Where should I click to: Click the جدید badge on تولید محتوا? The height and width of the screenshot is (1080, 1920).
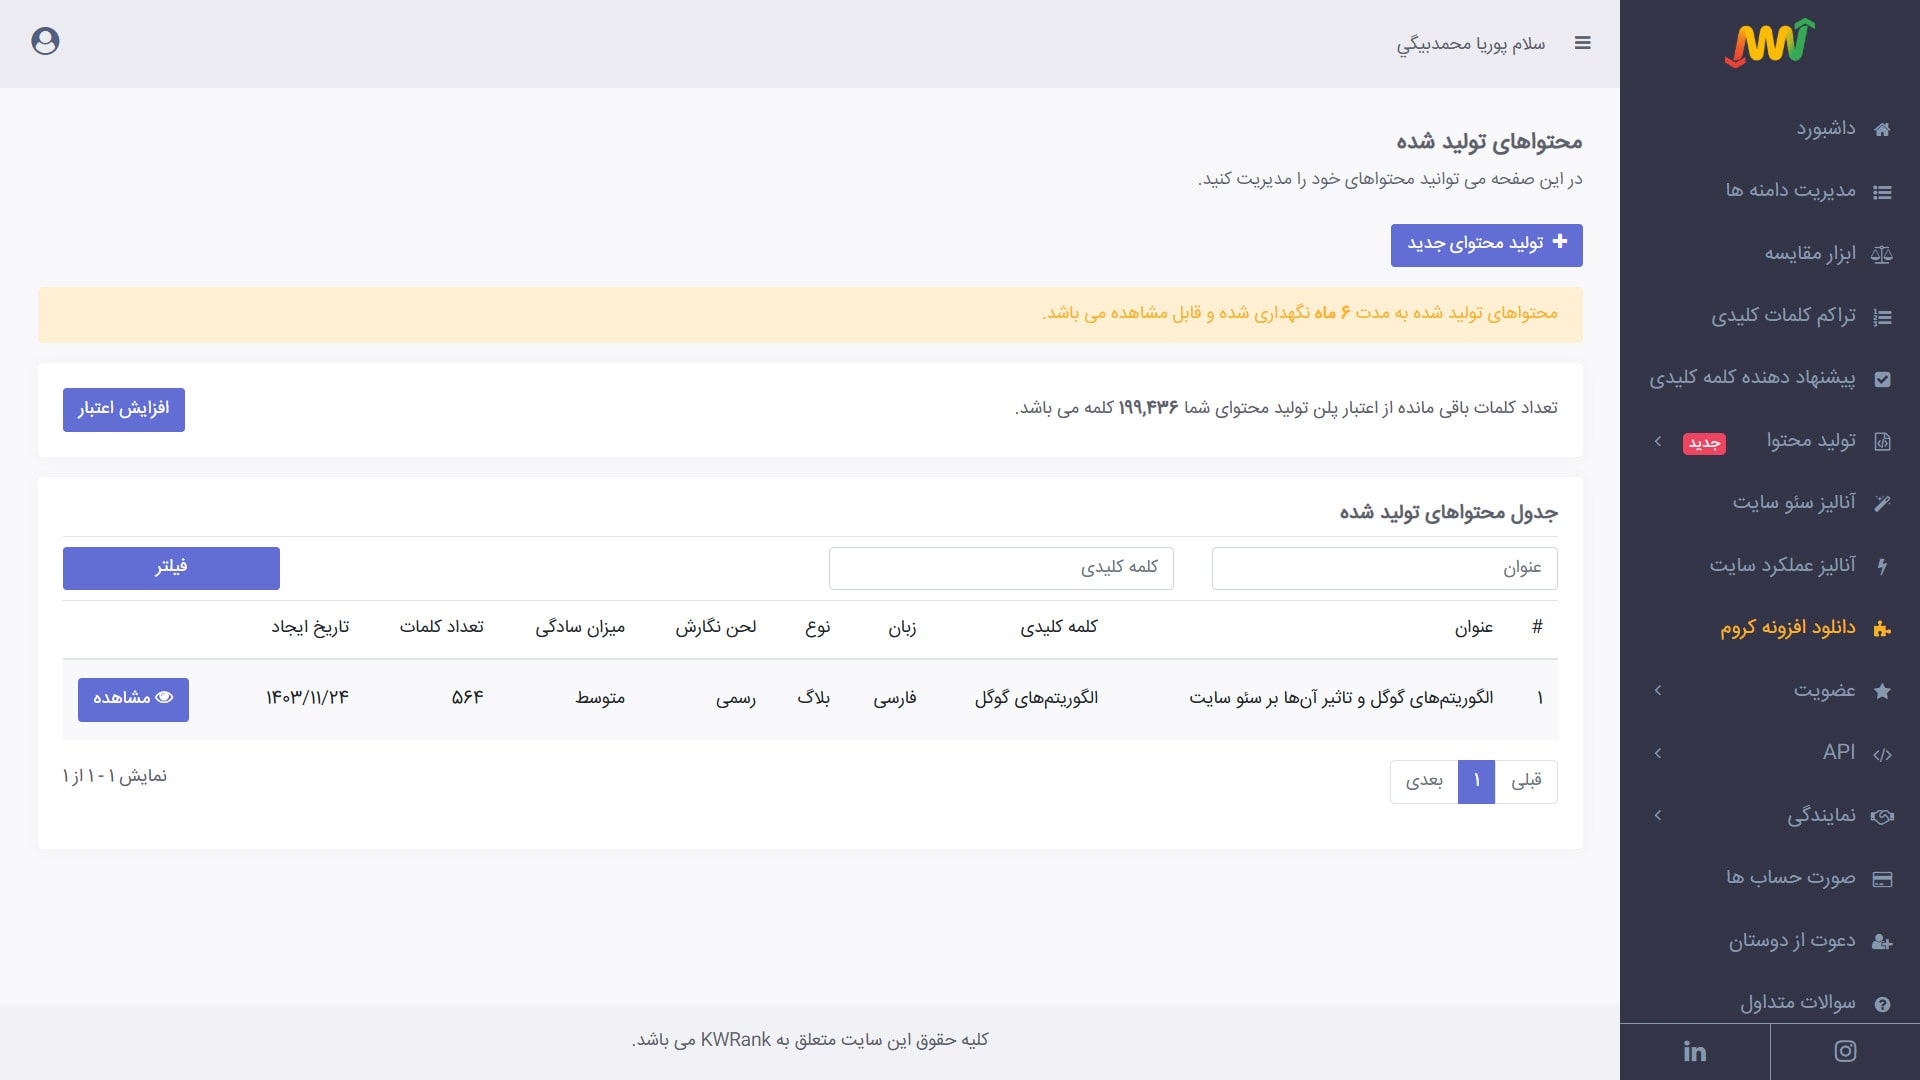[x=1704, y=443]
